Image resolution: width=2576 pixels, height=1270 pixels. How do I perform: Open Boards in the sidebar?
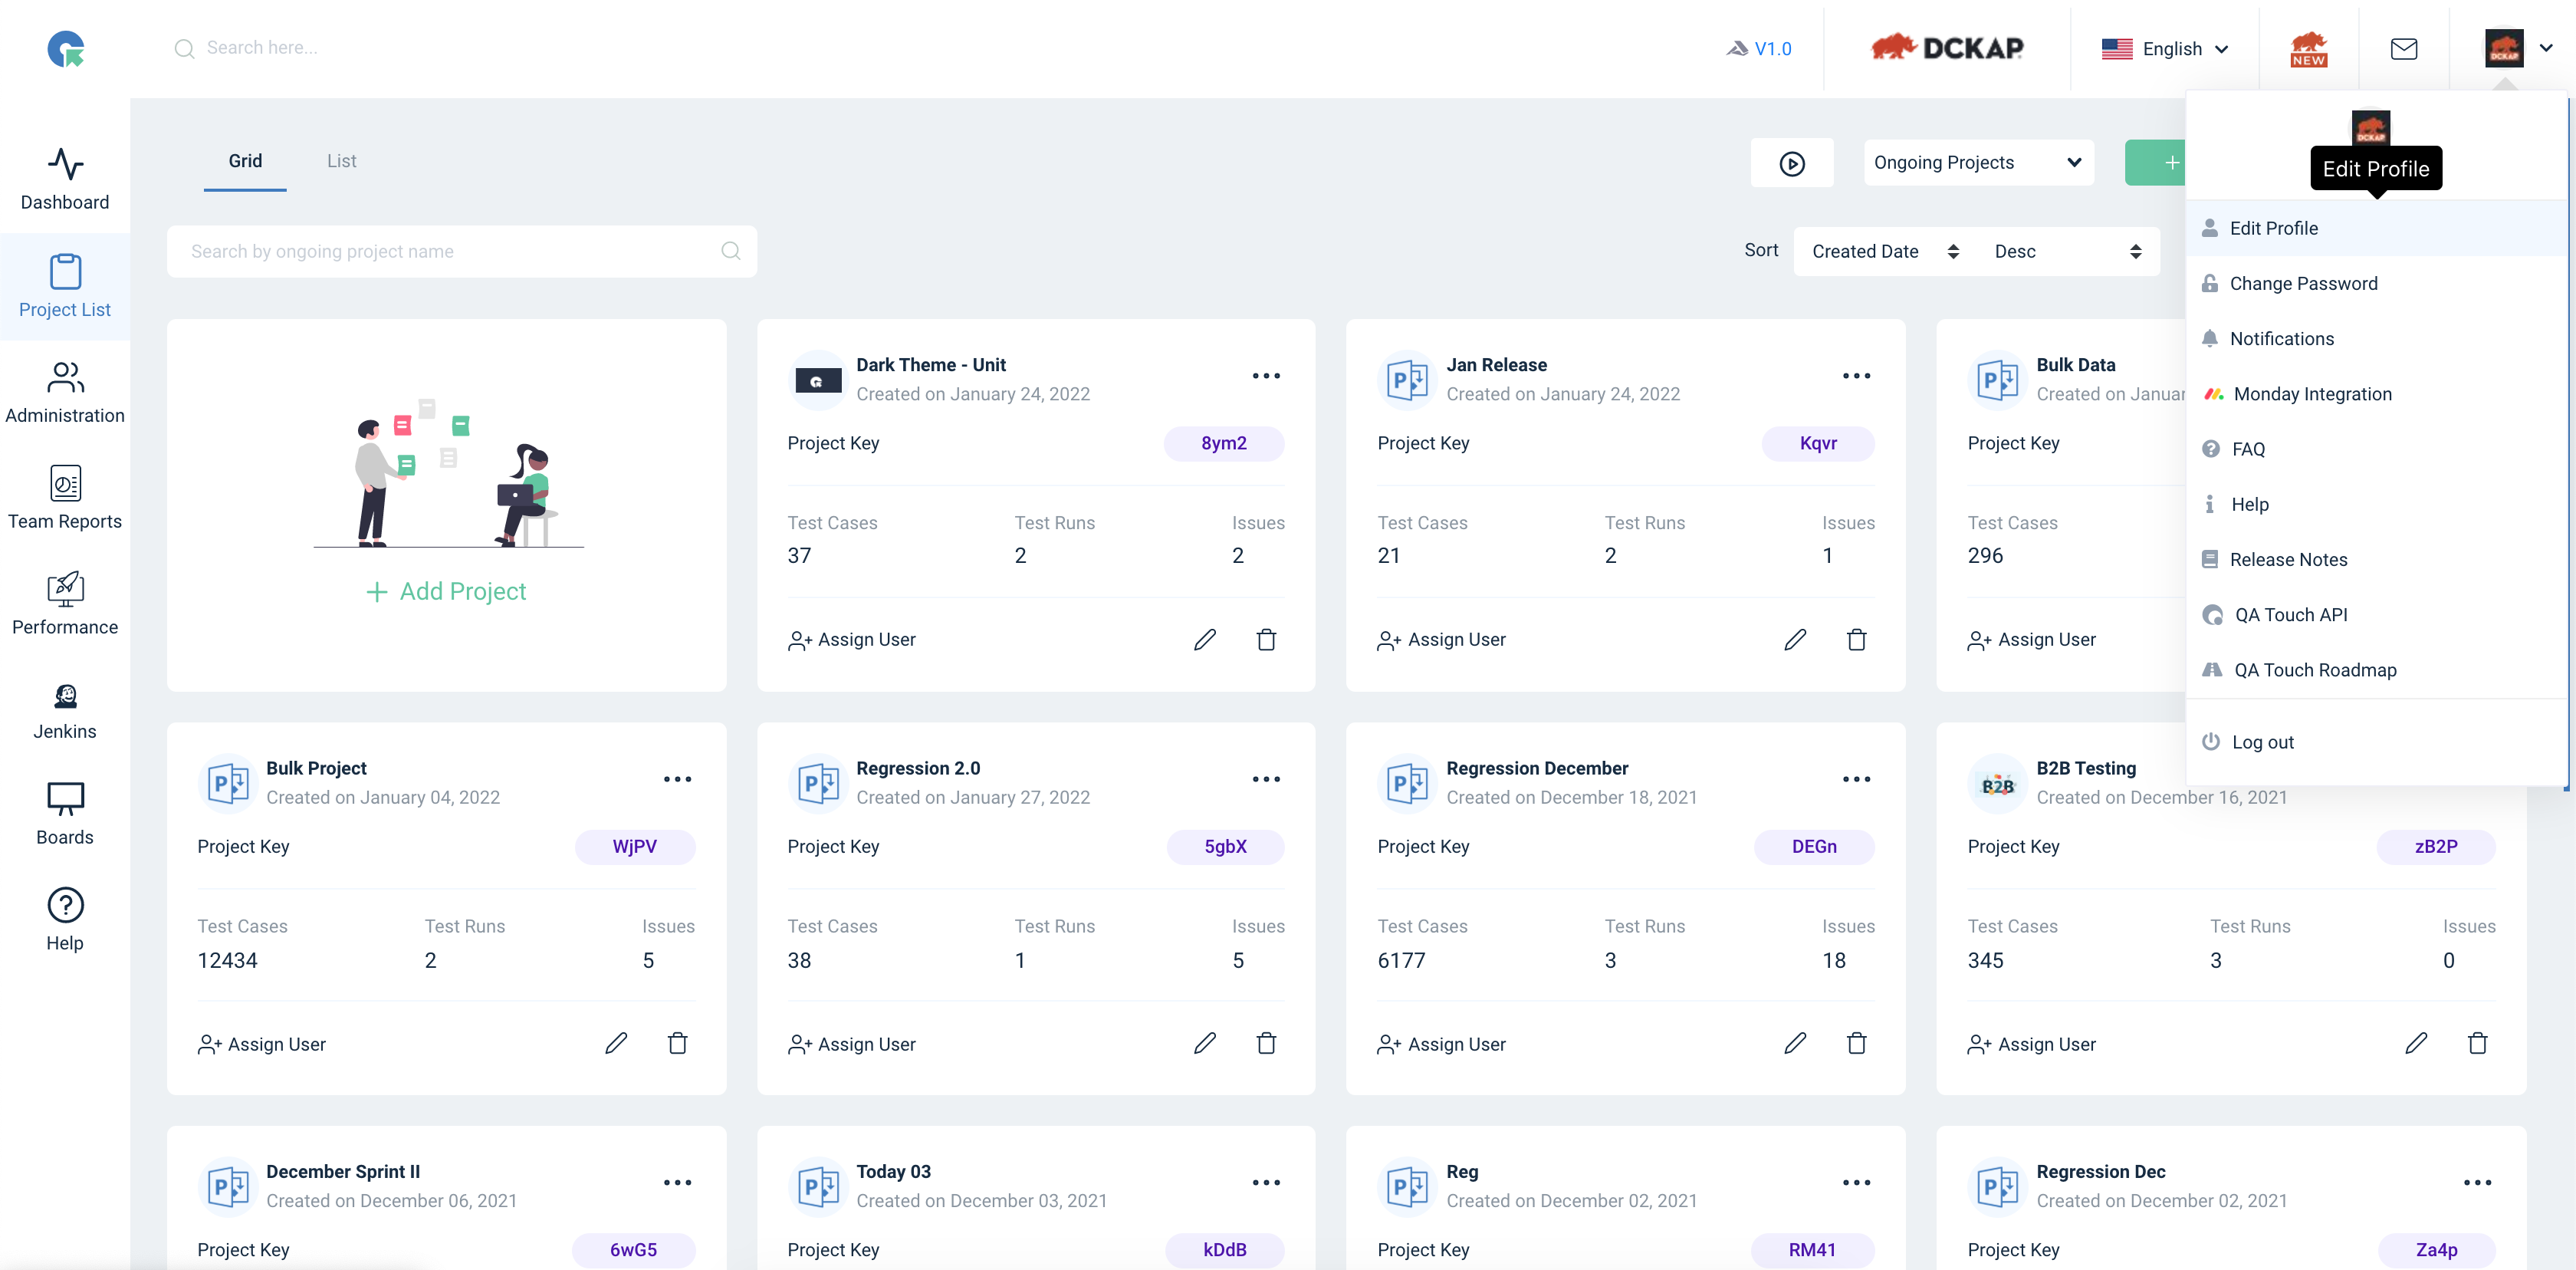pos(65,814)
